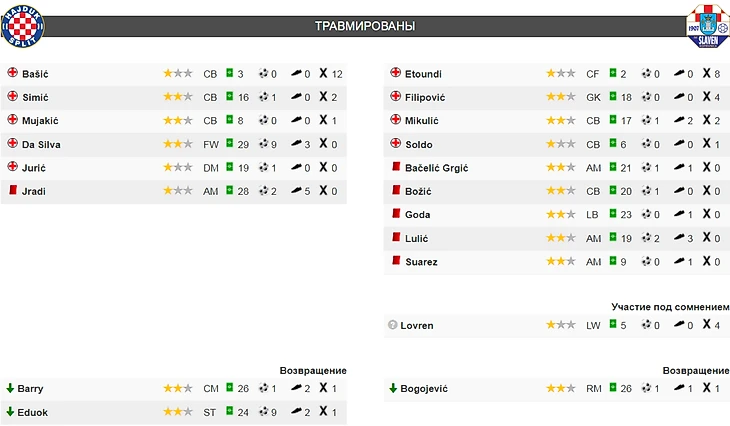Screen dimensions: 730x426
Task: Click green appearances icon in Mujakić row
Action: (229, 120)
